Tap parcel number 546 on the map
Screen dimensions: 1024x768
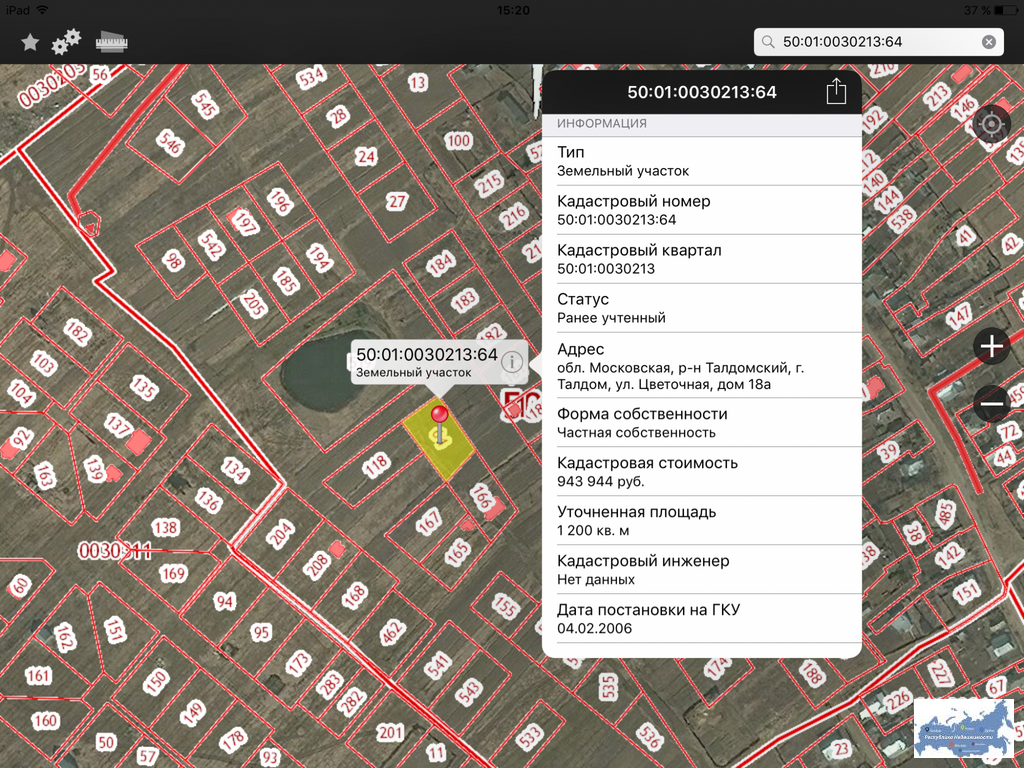170,142
